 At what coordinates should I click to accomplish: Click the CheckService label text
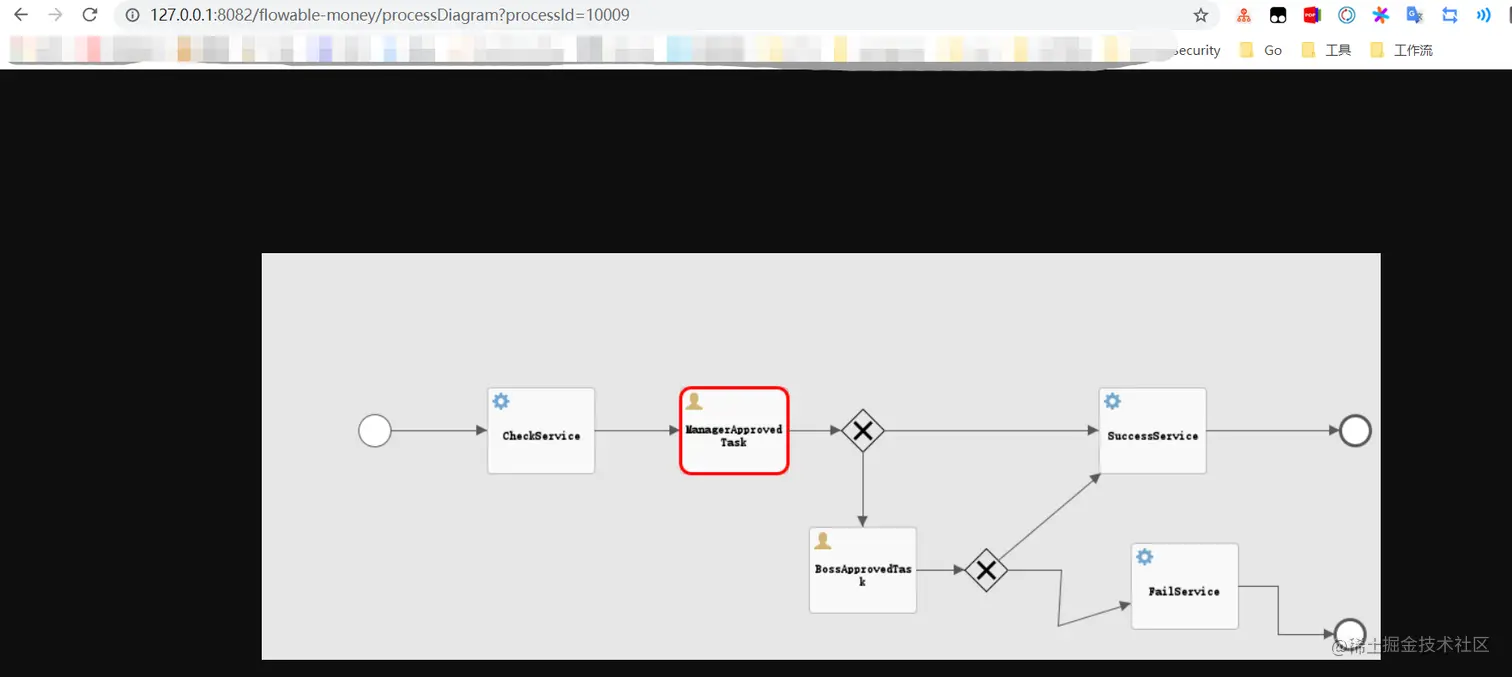point(541,436)
